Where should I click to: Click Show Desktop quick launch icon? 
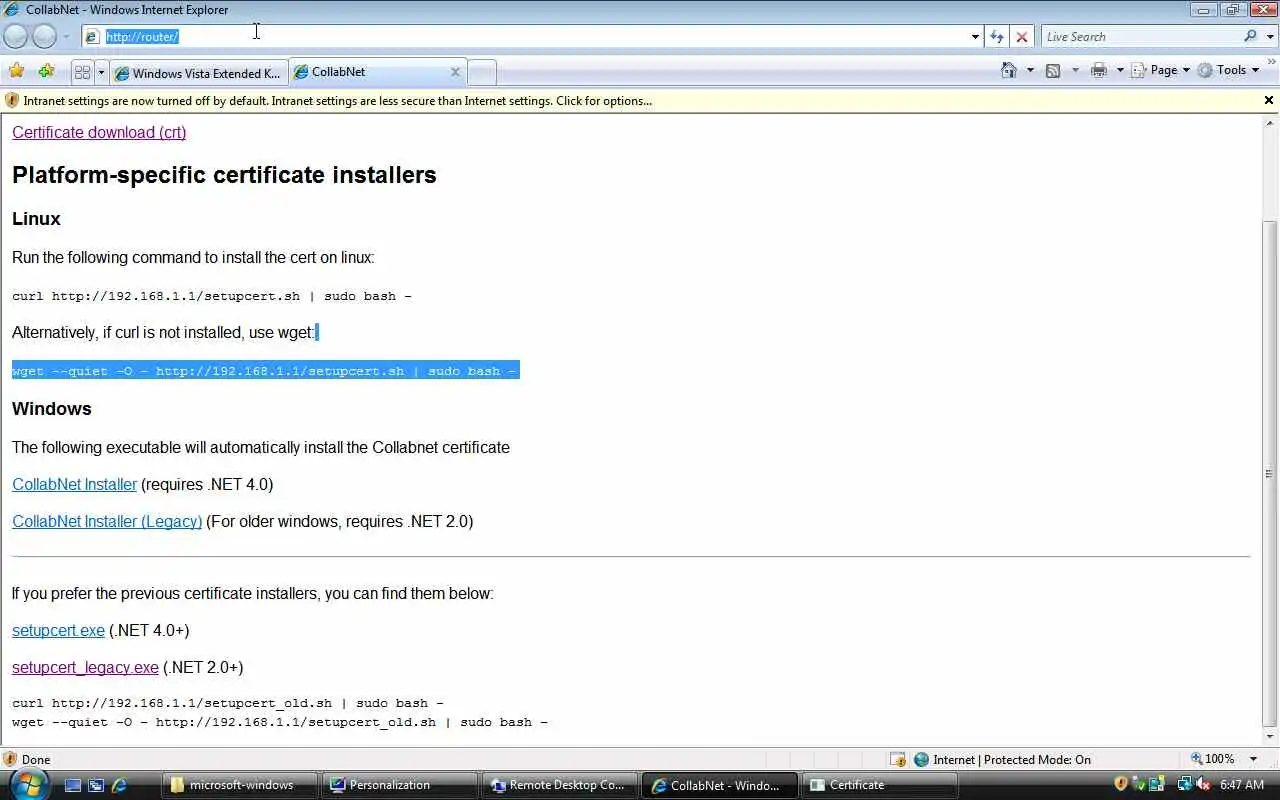(x=72, y=785)
